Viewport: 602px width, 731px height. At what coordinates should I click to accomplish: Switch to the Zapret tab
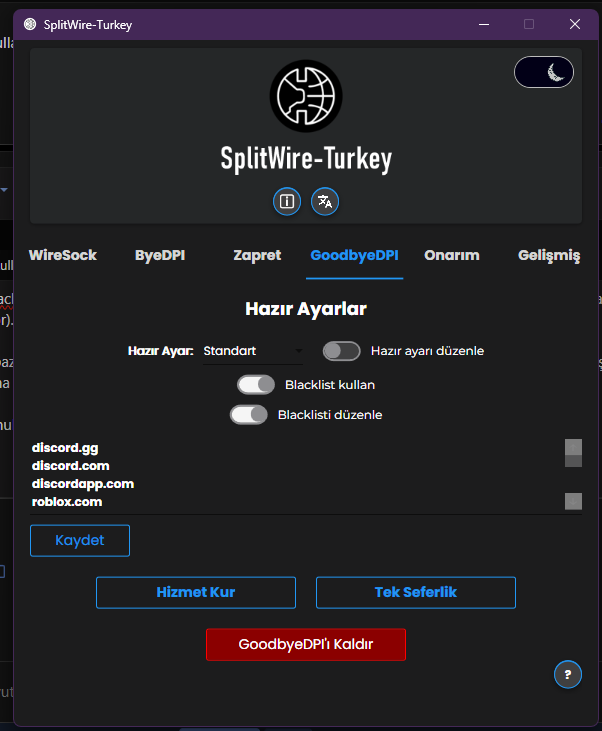tap(257, 255)
